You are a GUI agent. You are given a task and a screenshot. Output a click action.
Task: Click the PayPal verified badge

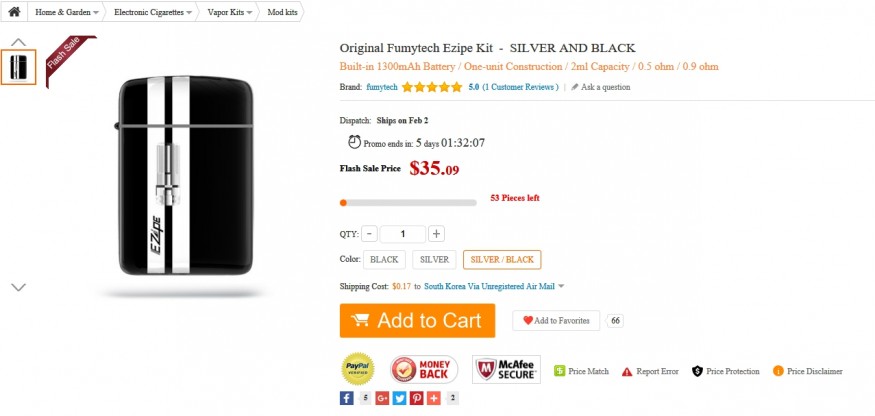tap(358, 369)
